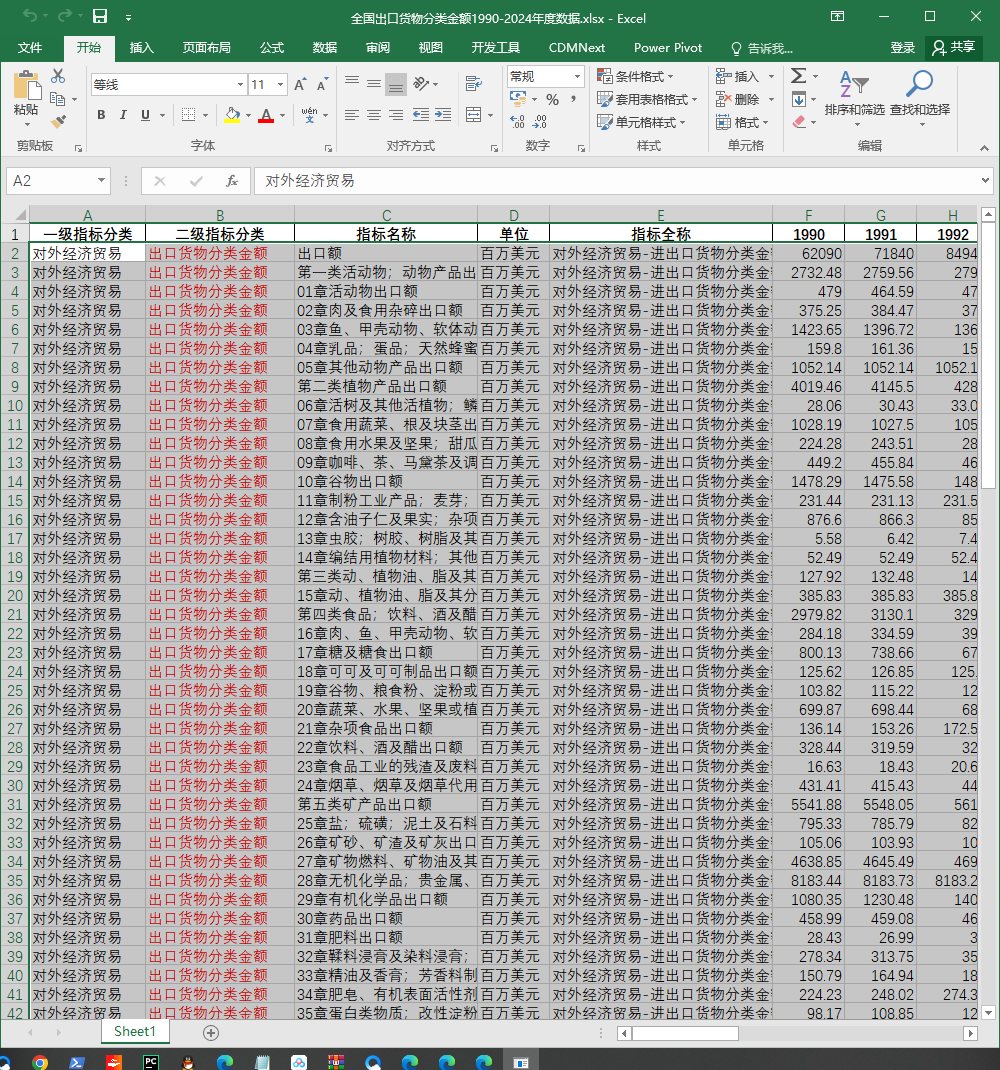1000x1070 pixels.
Task: Save the workbook using the floppy disk icon
Action: coord(100,16)
